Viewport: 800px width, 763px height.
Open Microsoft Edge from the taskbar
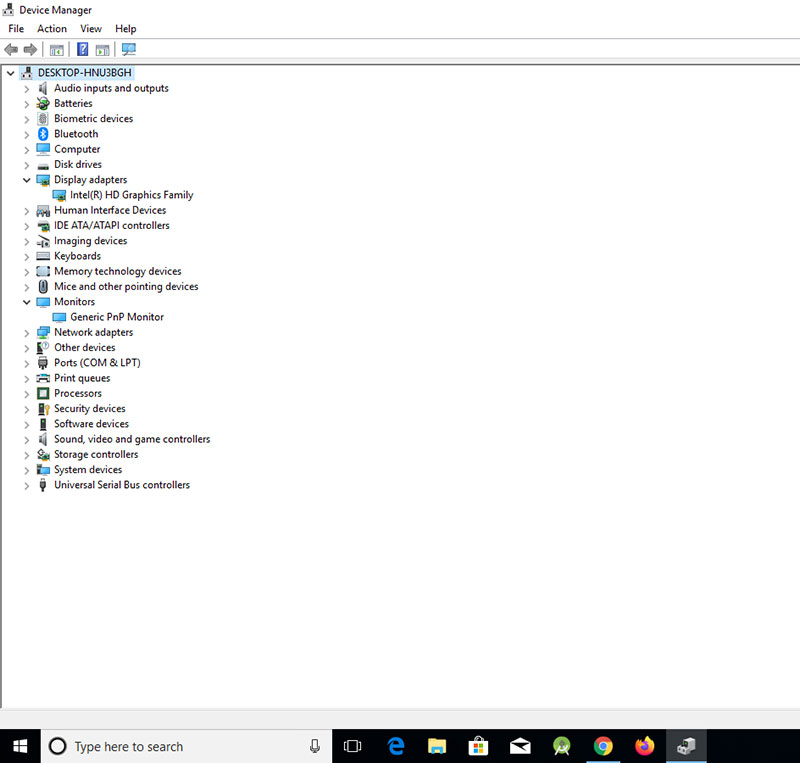396,746
